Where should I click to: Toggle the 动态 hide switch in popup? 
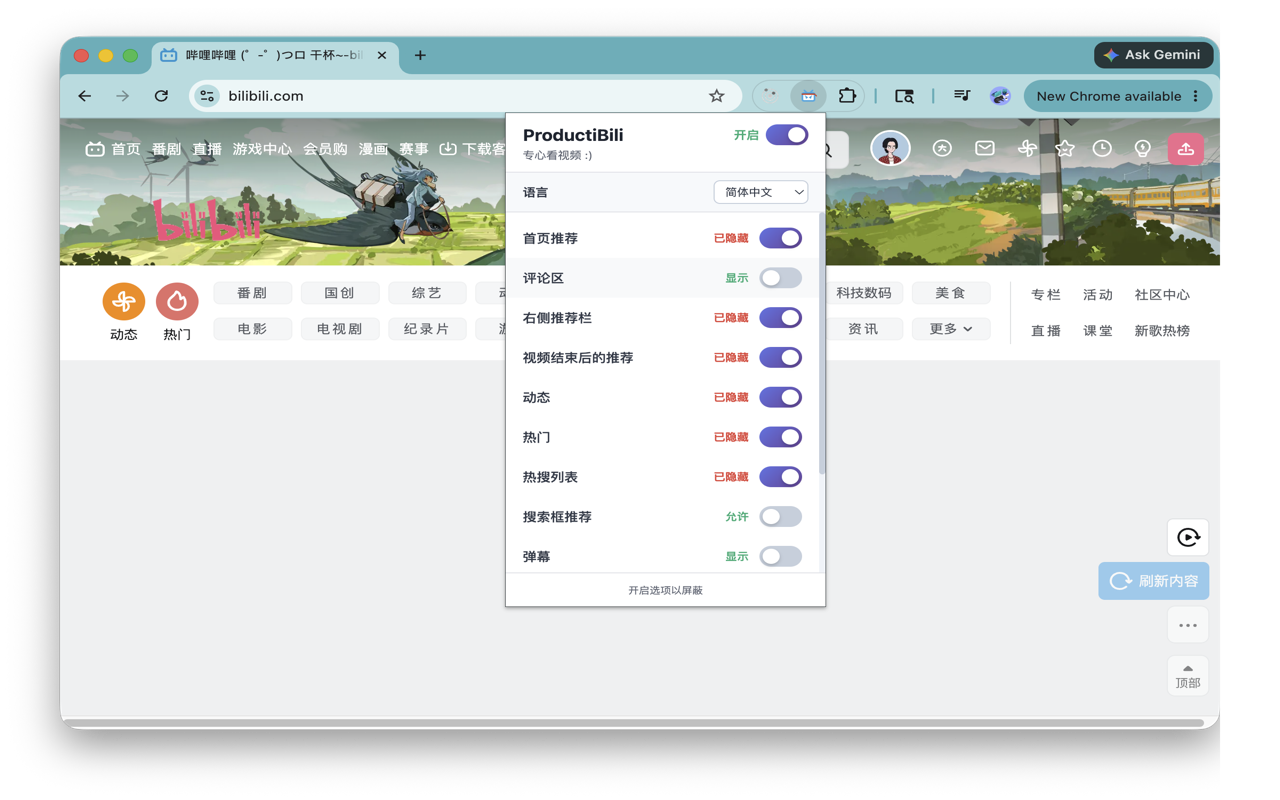[780, 397]
